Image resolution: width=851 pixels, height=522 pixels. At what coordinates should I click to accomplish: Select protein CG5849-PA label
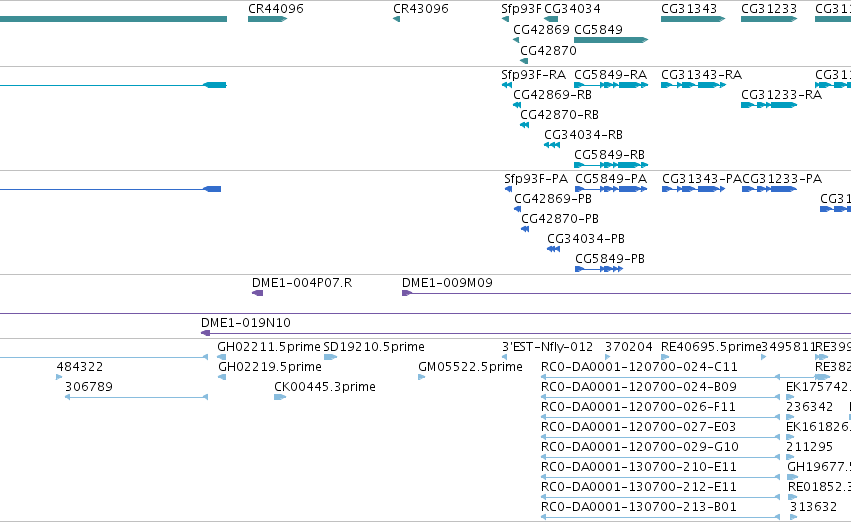click(611, 179)
